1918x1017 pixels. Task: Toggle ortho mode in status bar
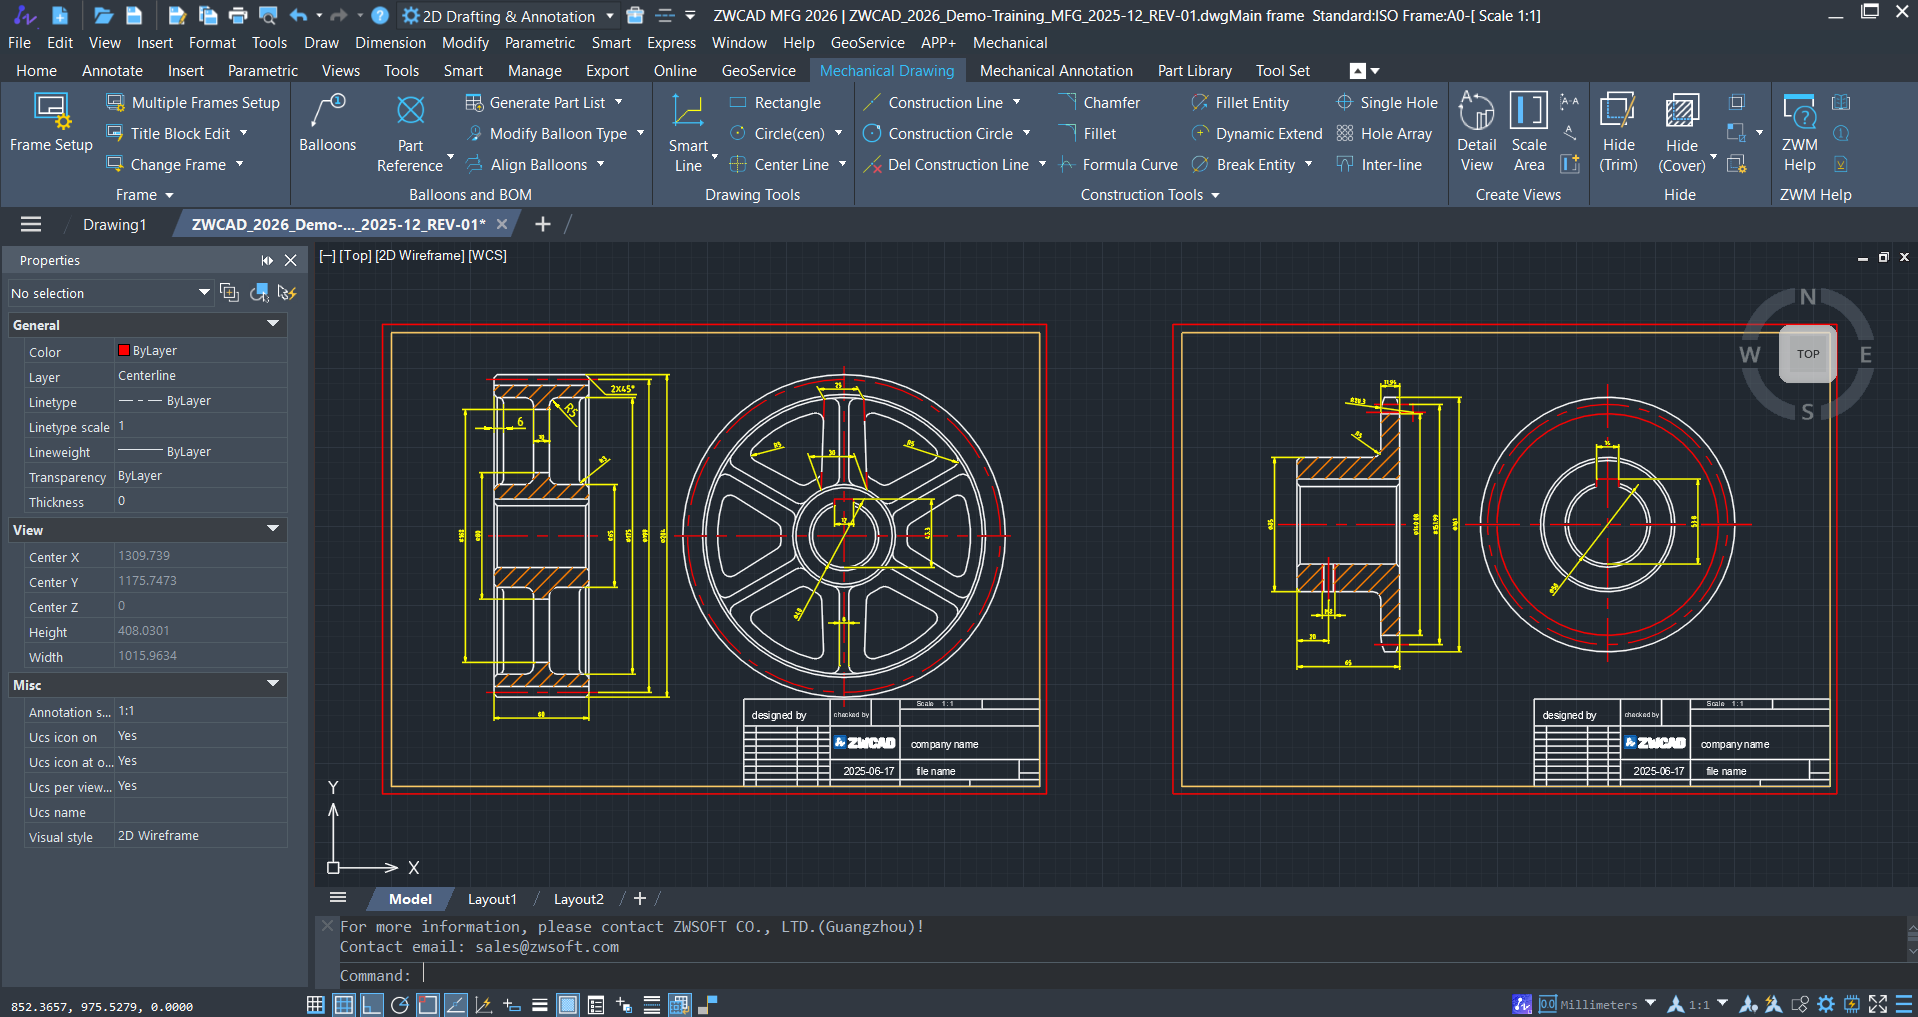pyautogui.click(x=371, y=1005)
